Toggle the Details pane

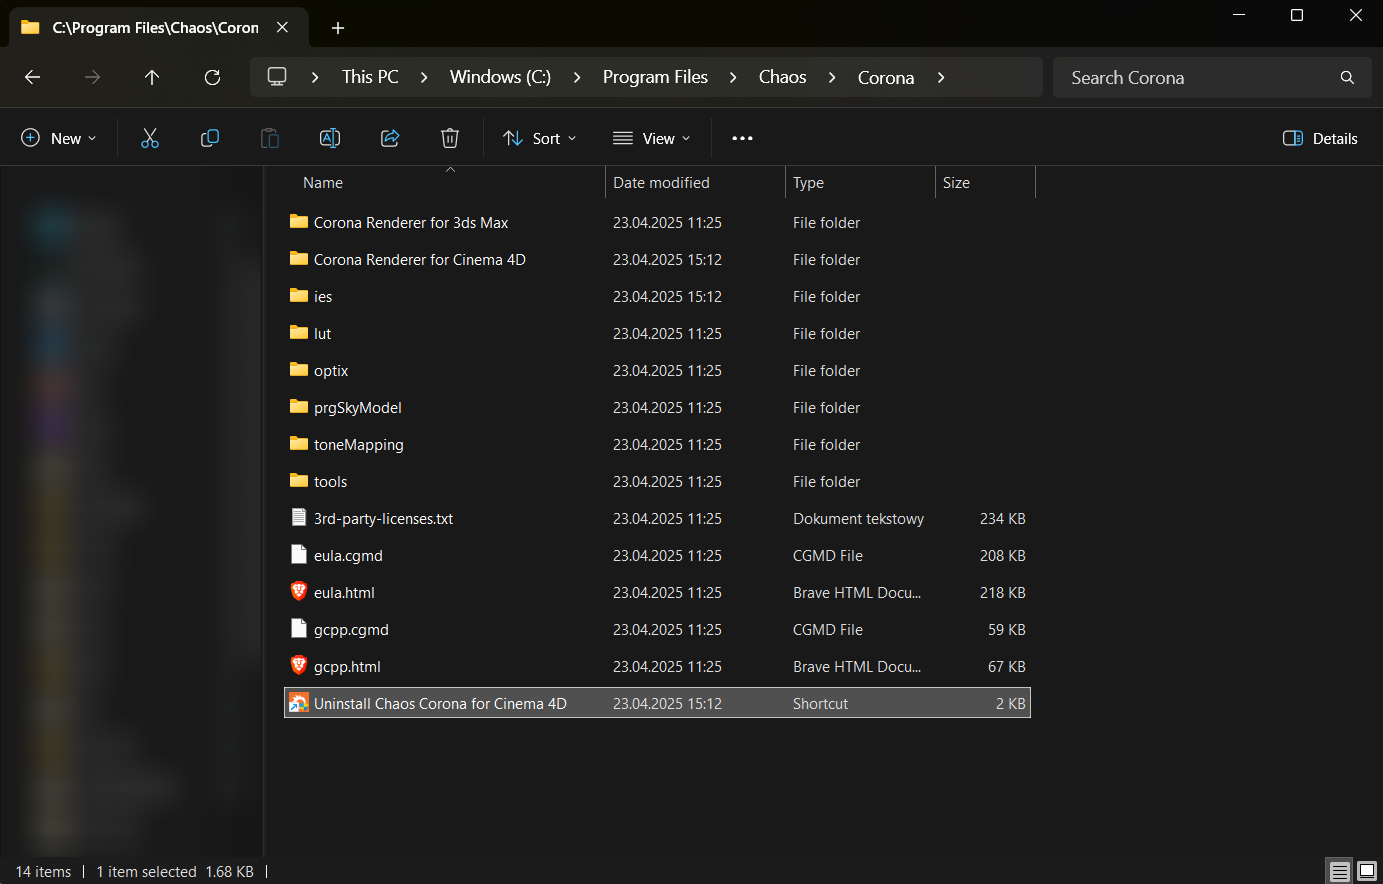coord(1320,138)
